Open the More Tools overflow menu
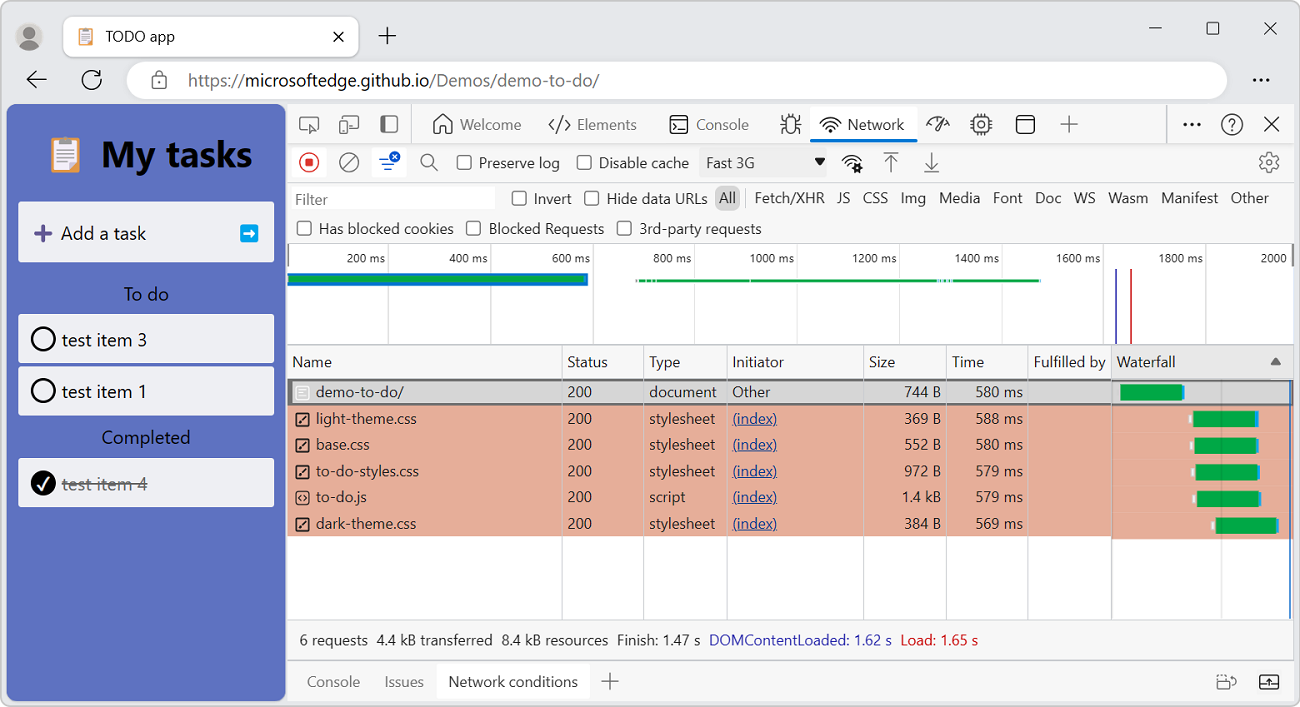The image size is (1300, 707). coord(1191,124)
